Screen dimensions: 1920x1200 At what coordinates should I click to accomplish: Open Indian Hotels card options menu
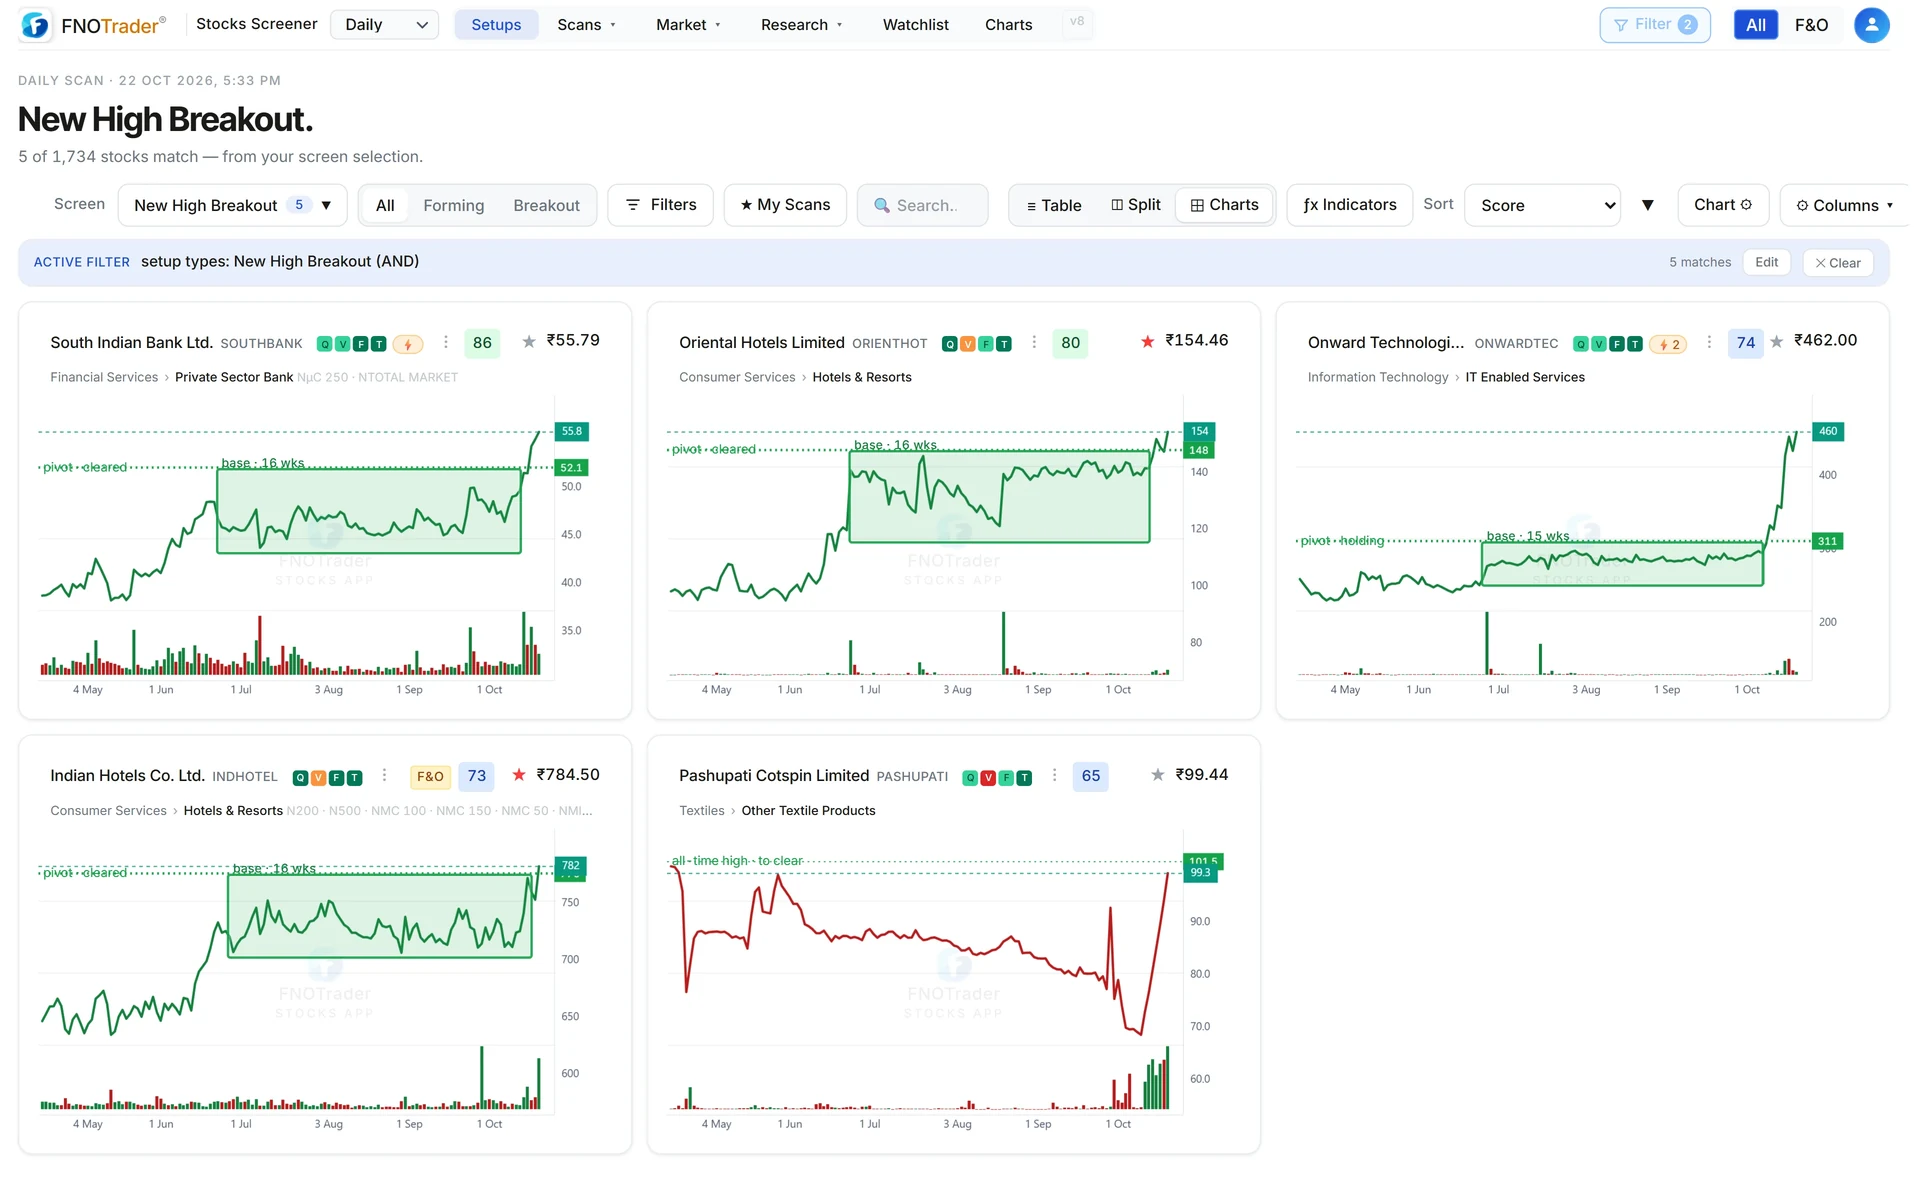pyautogui.click(x=384, y=775)
